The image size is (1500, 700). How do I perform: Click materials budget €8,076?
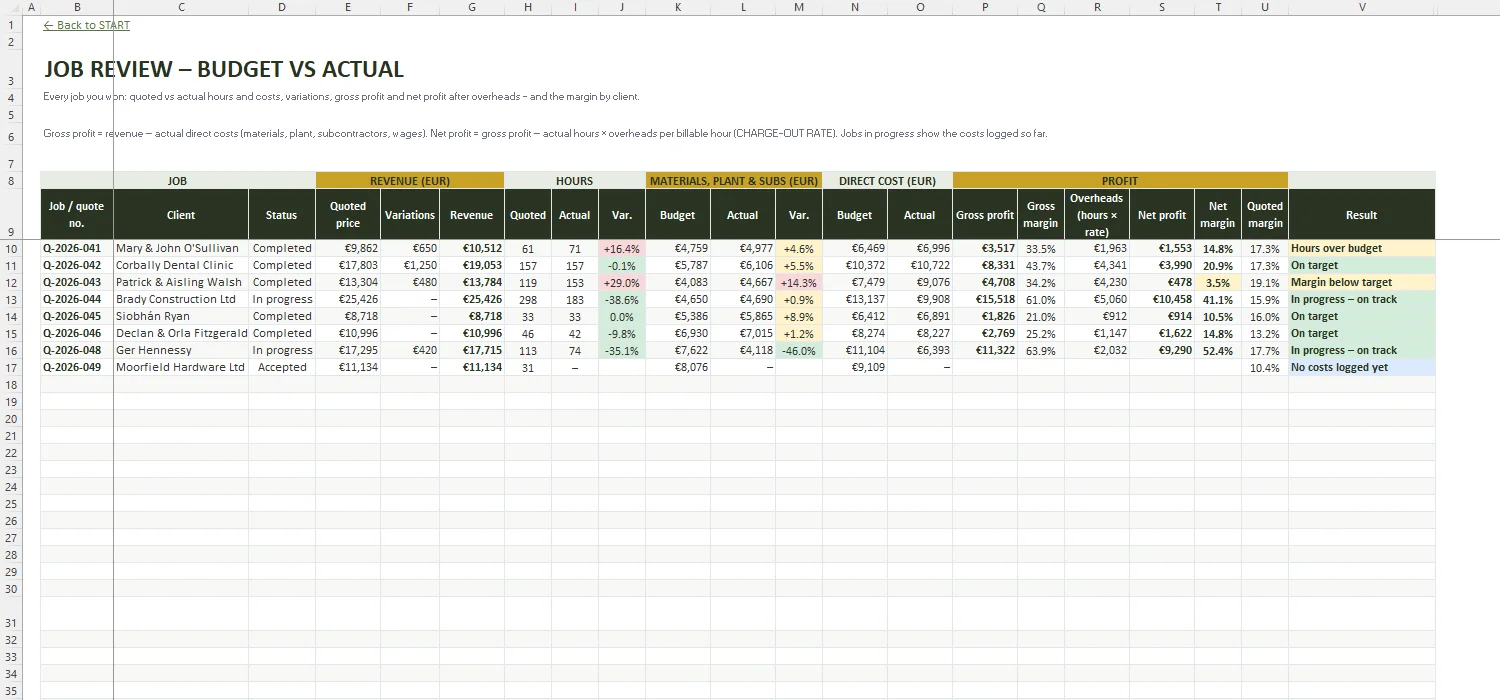coord(678,367)
